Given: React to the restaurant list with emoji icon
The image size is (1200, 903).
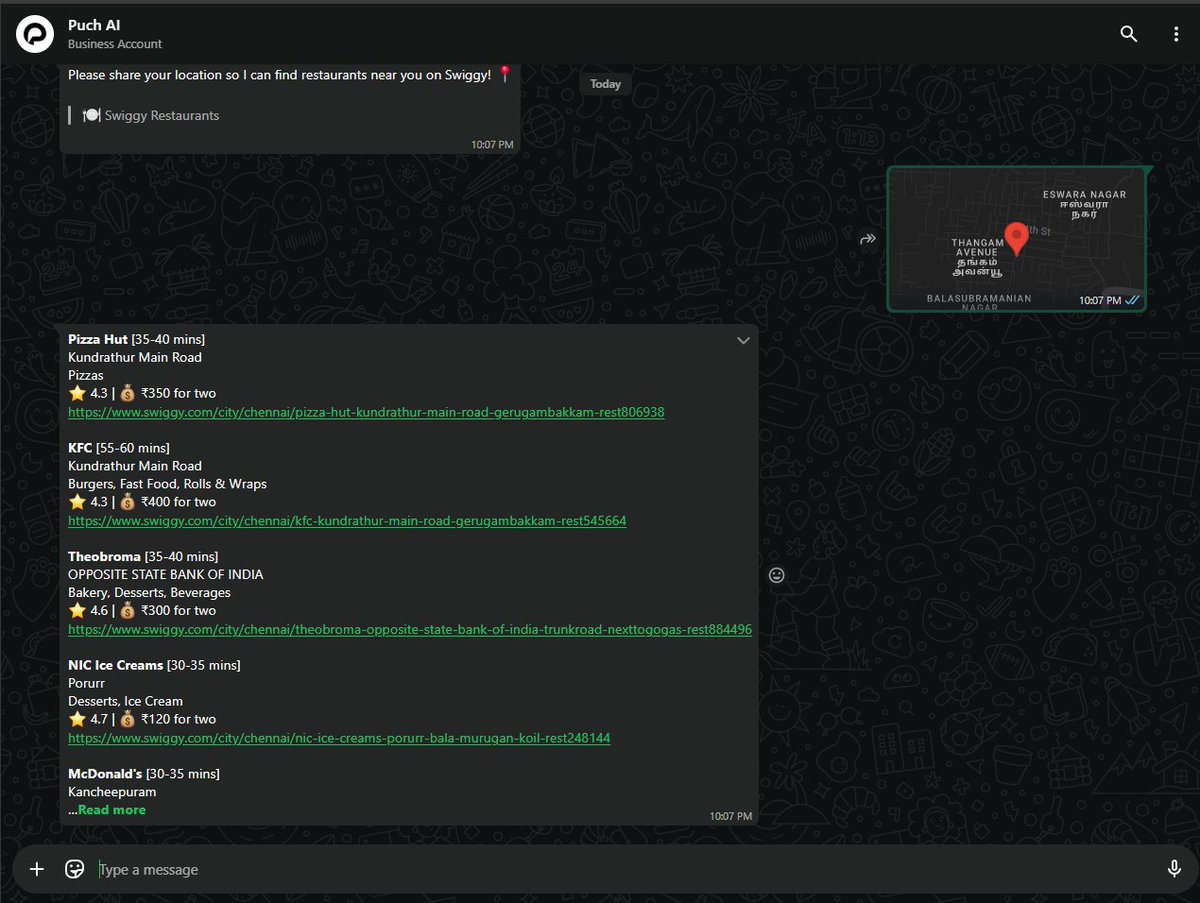Looking at the screenshot, I should [777, 575].
